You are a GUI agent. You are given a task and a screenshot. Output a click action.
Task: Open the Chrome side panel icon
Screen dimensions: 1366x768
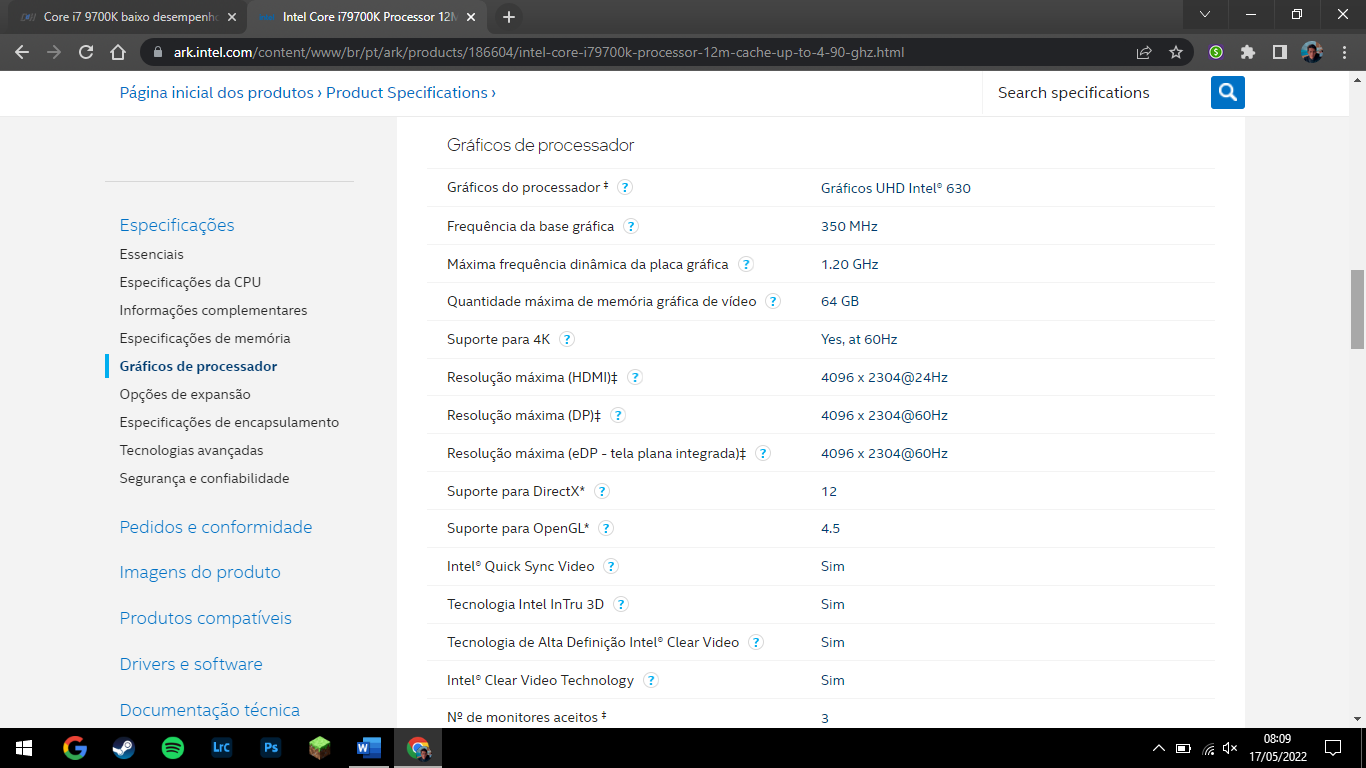[1280, 52]
